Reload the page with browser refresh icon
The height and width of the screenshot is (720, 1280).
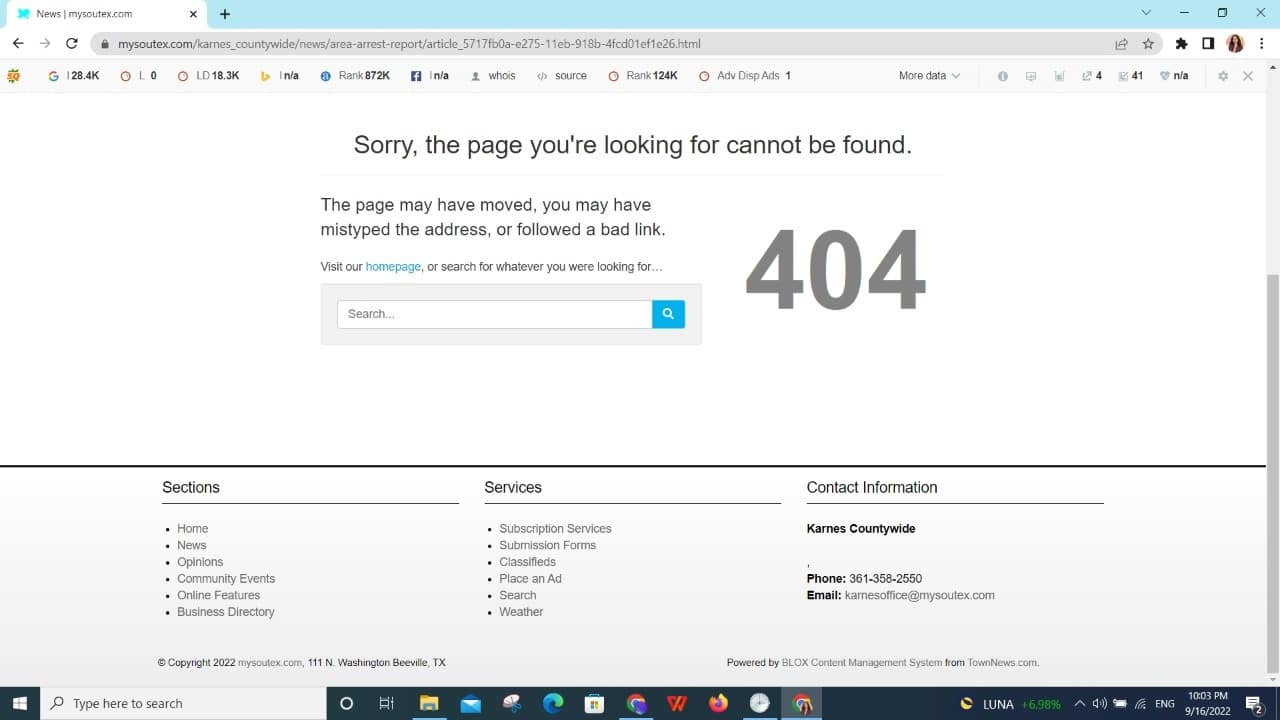pos(72,44)
